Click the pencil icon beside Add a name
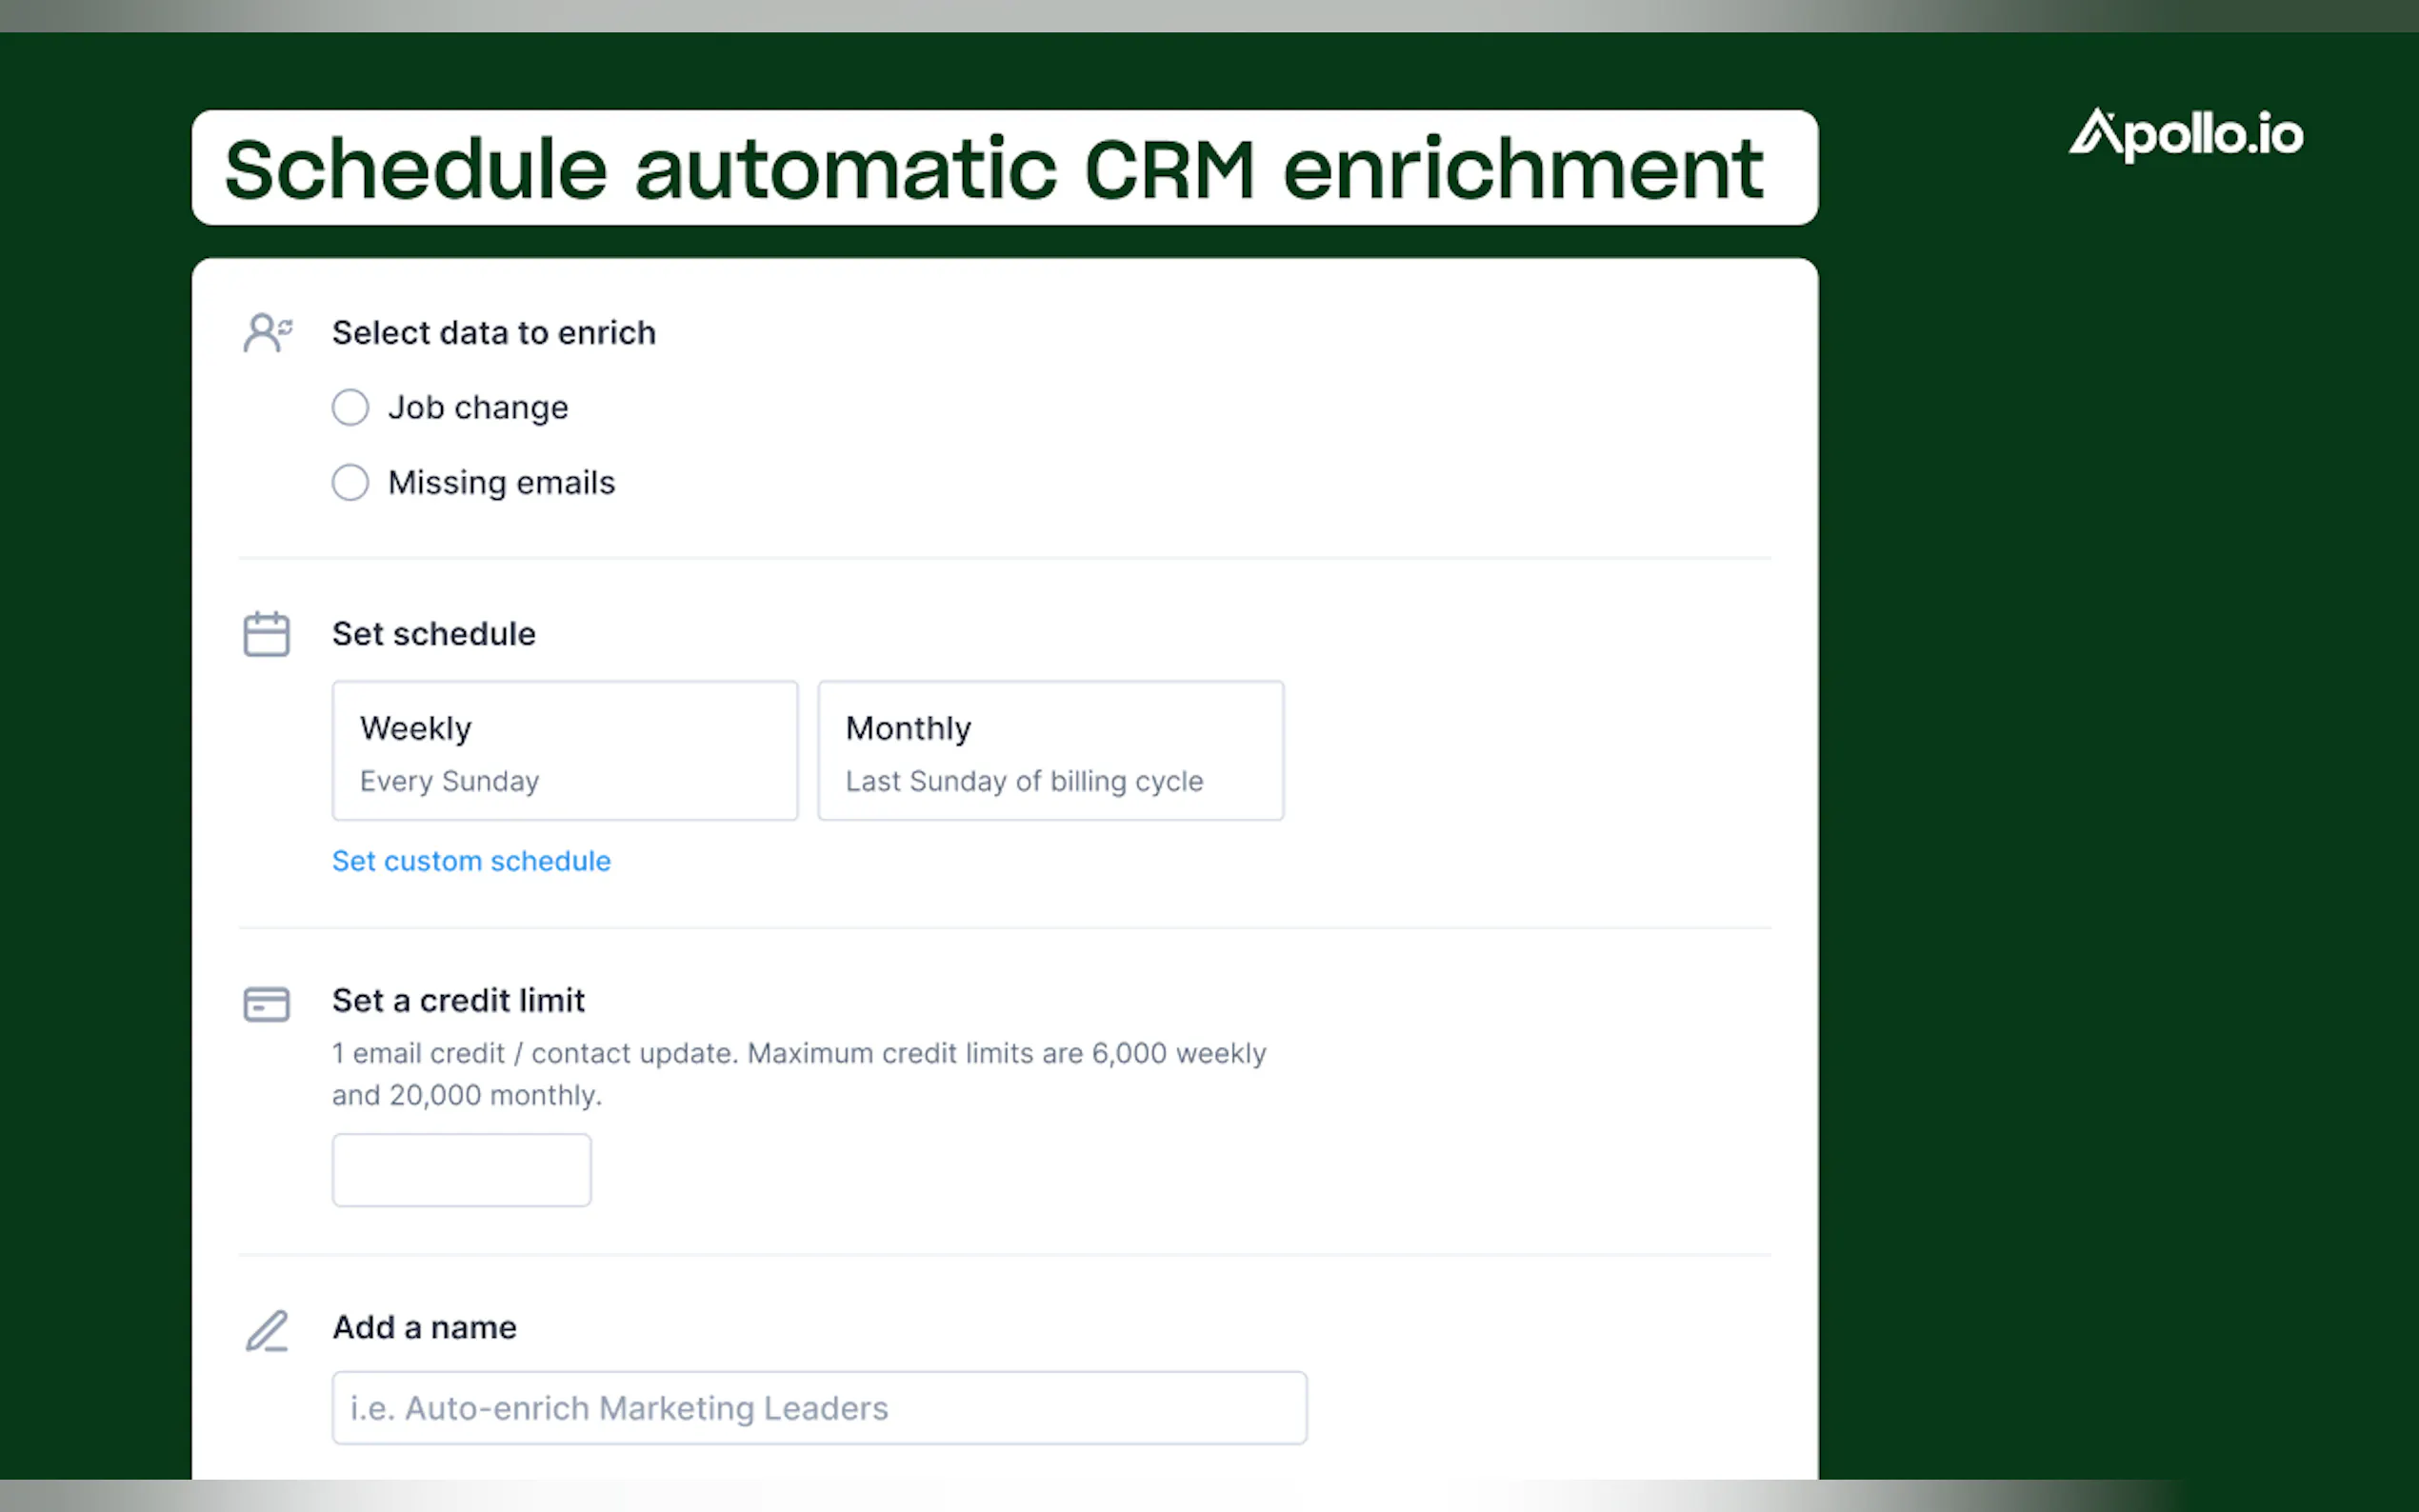 tap(266, 1330)
